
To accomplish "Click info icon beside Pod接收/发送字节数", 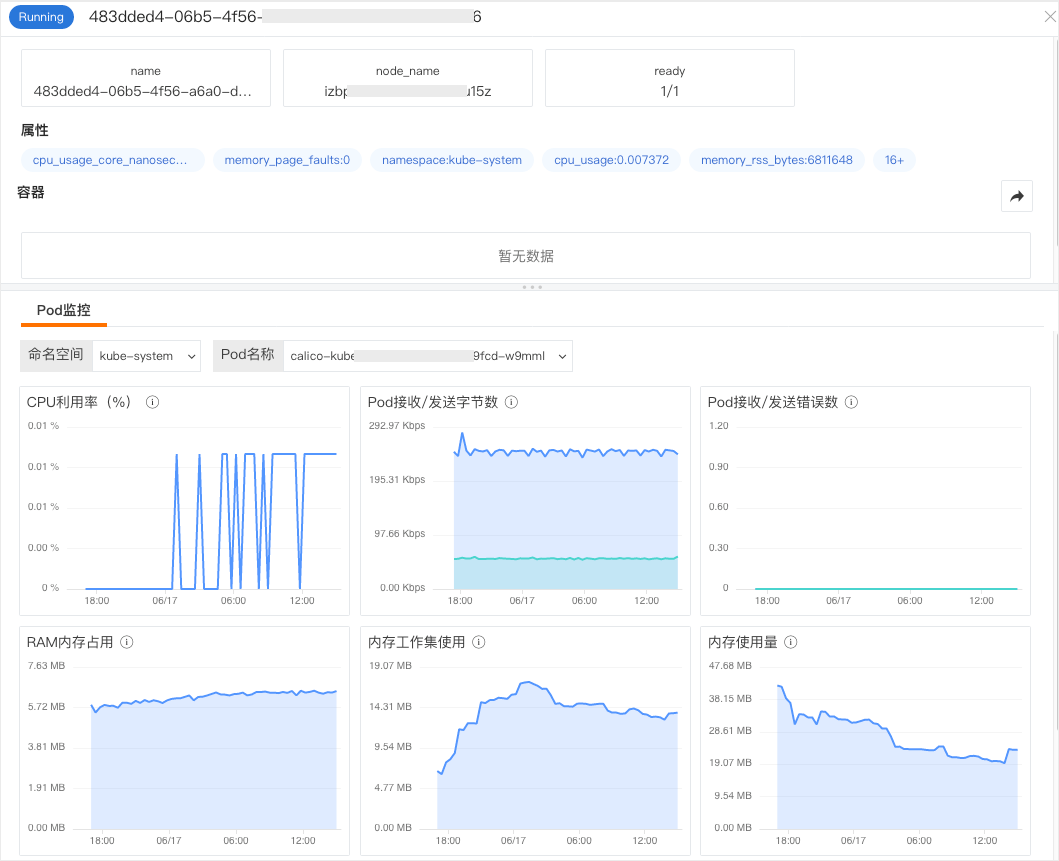I will tap(512, 402).
